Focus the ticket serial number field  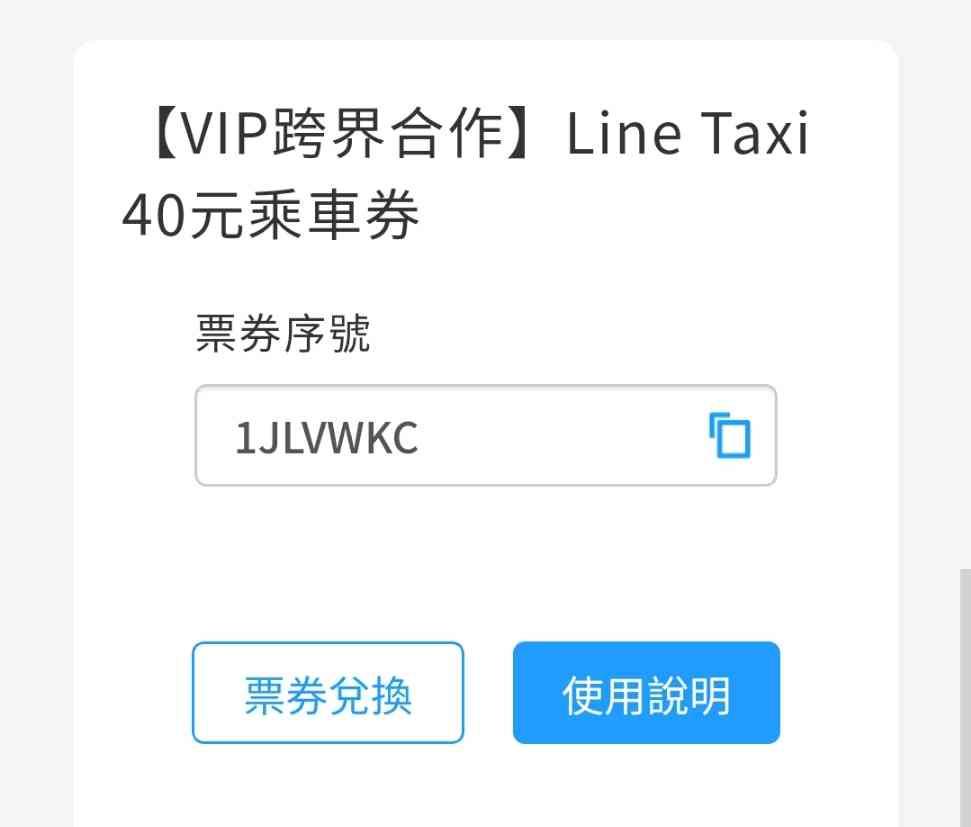click(486, 435)
